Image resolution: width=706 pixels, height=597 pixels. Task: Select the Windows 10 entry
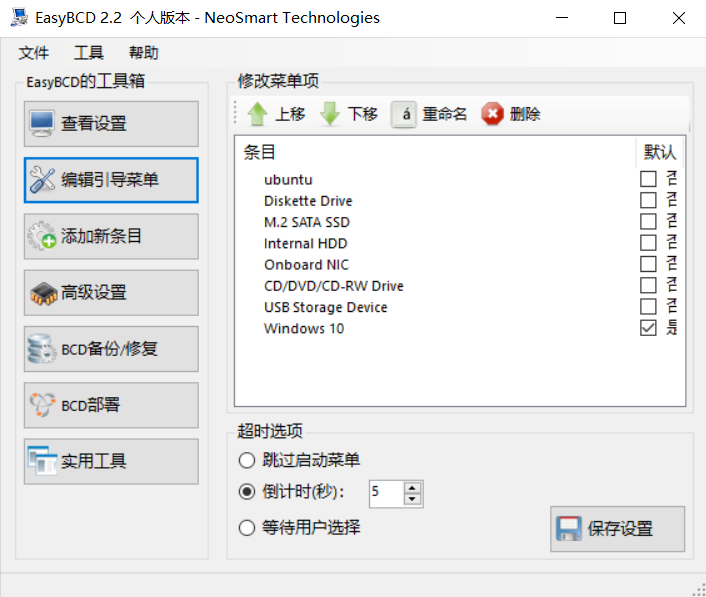[x=304, y=329]
